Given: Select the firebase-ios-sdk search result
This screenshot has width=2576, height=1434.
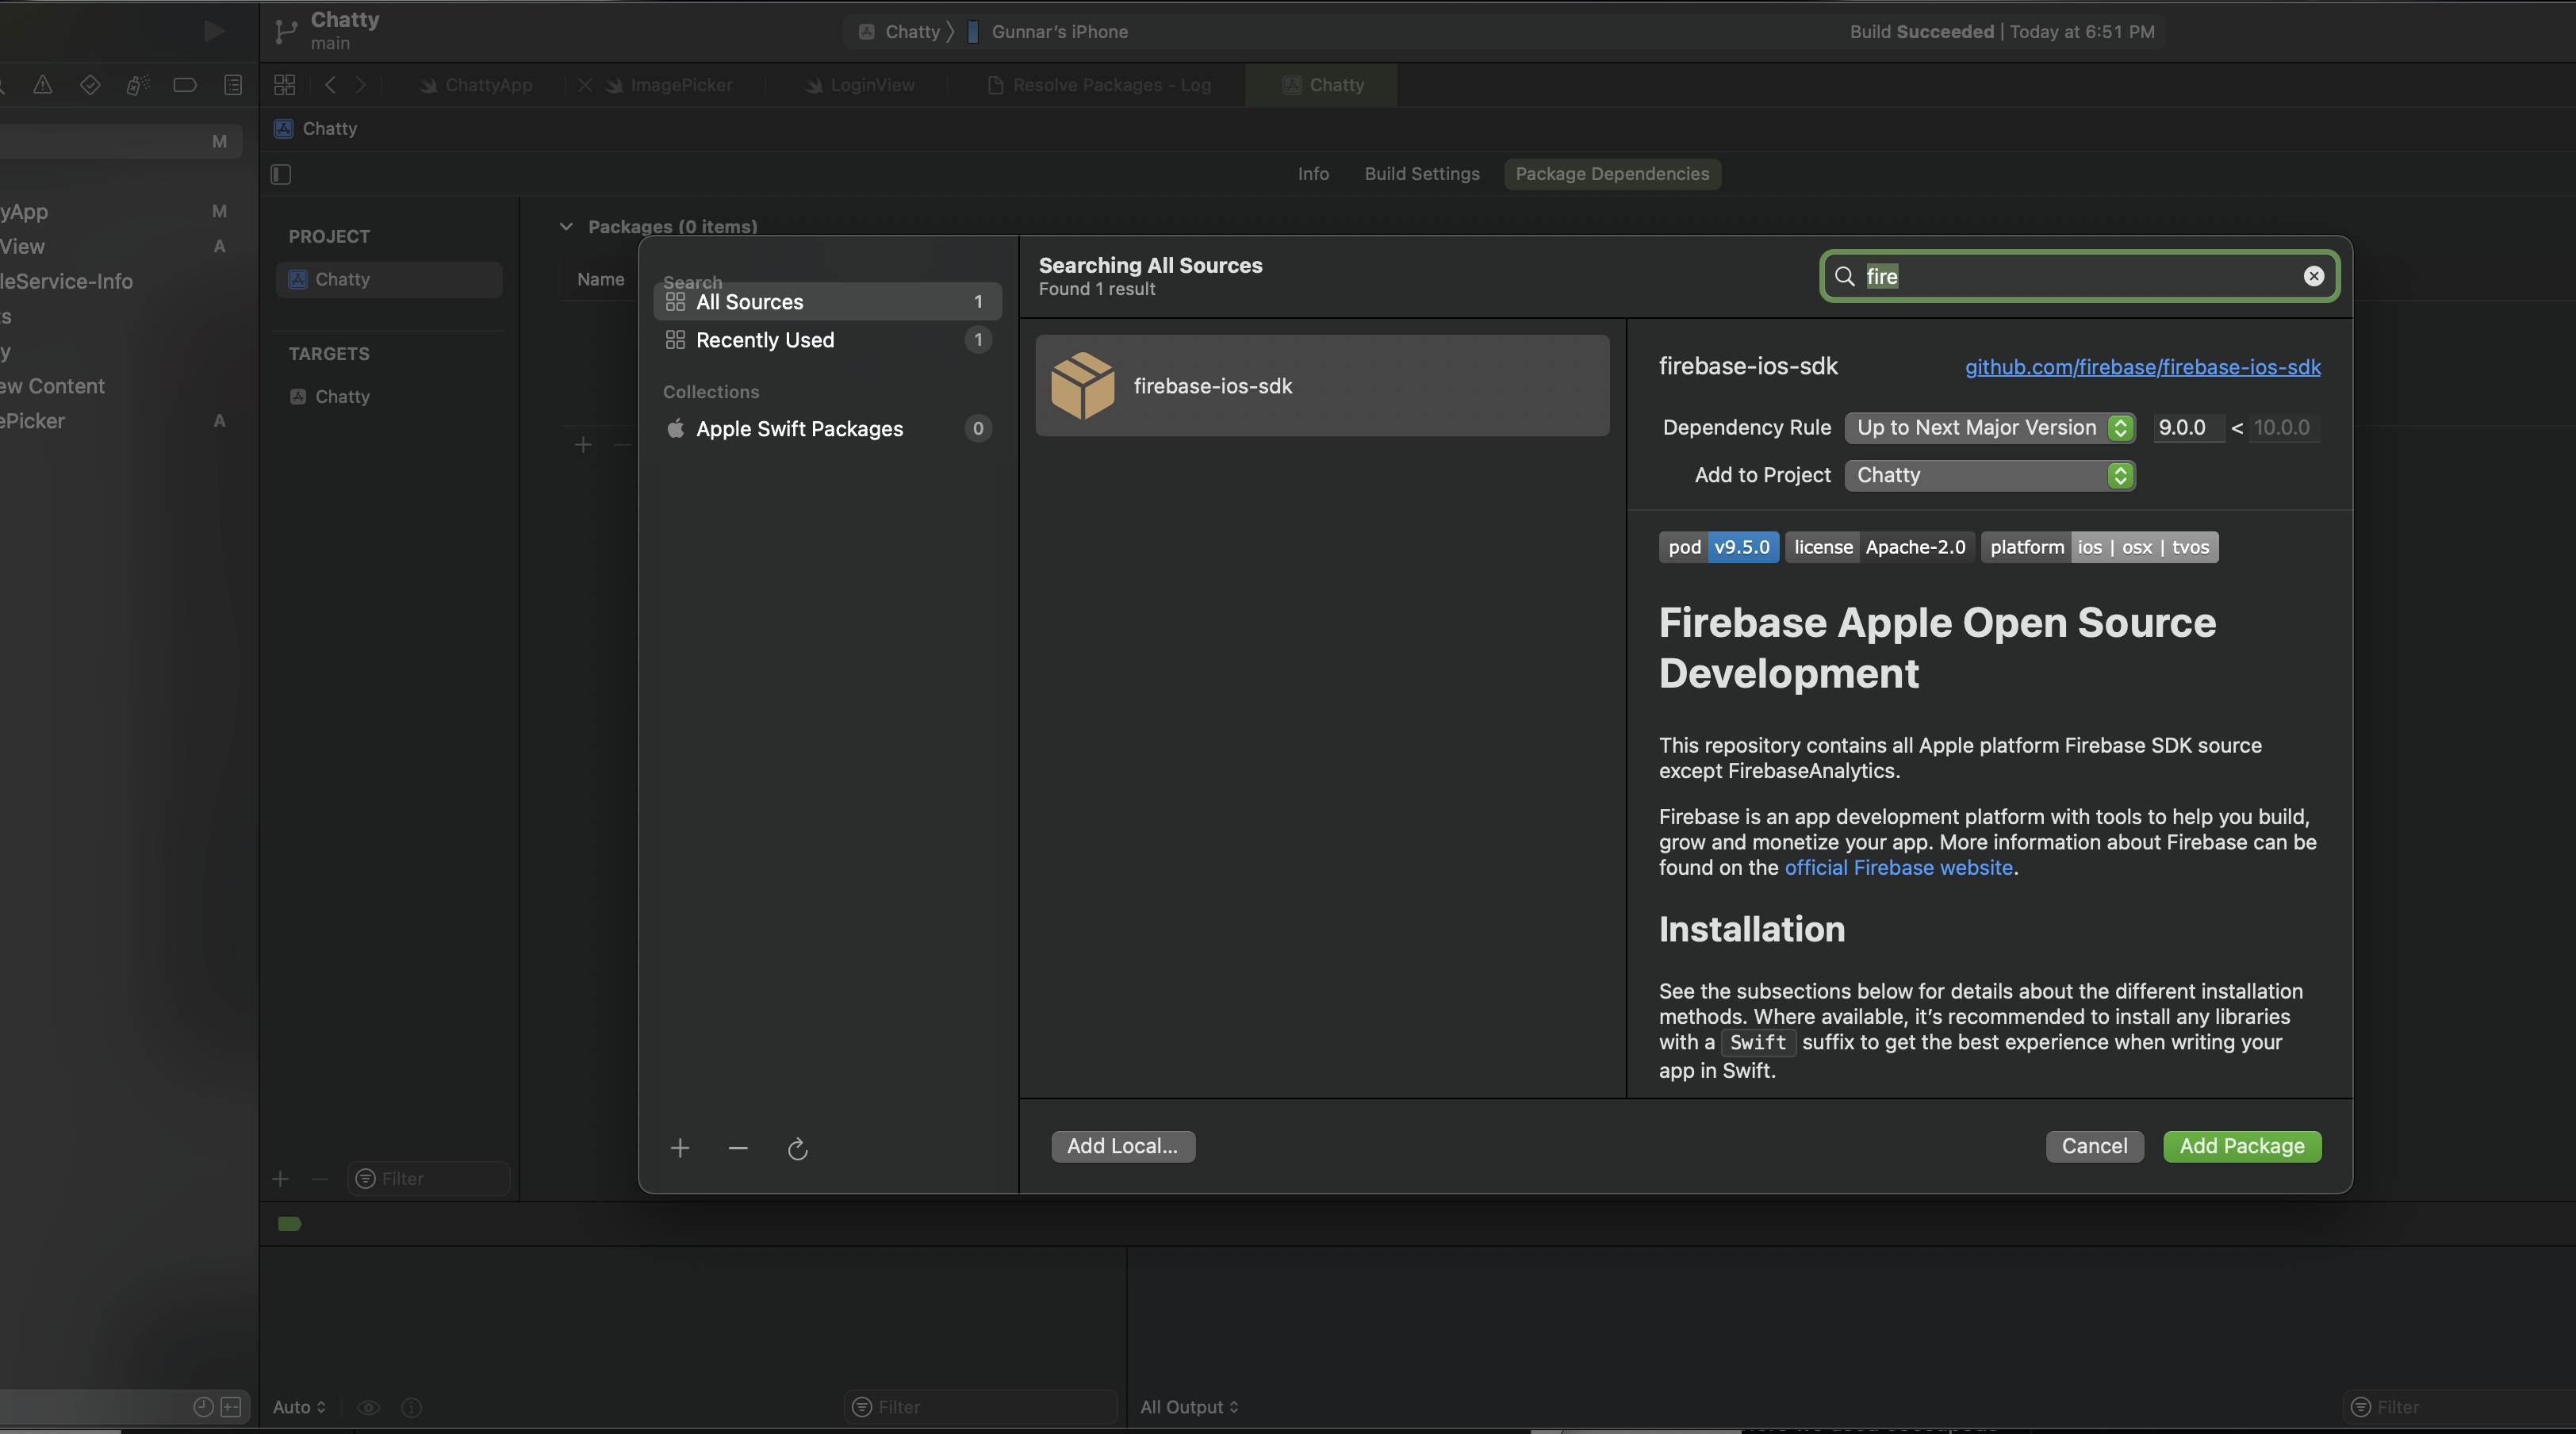Looking at the screenshot, I should (1322, 385).
